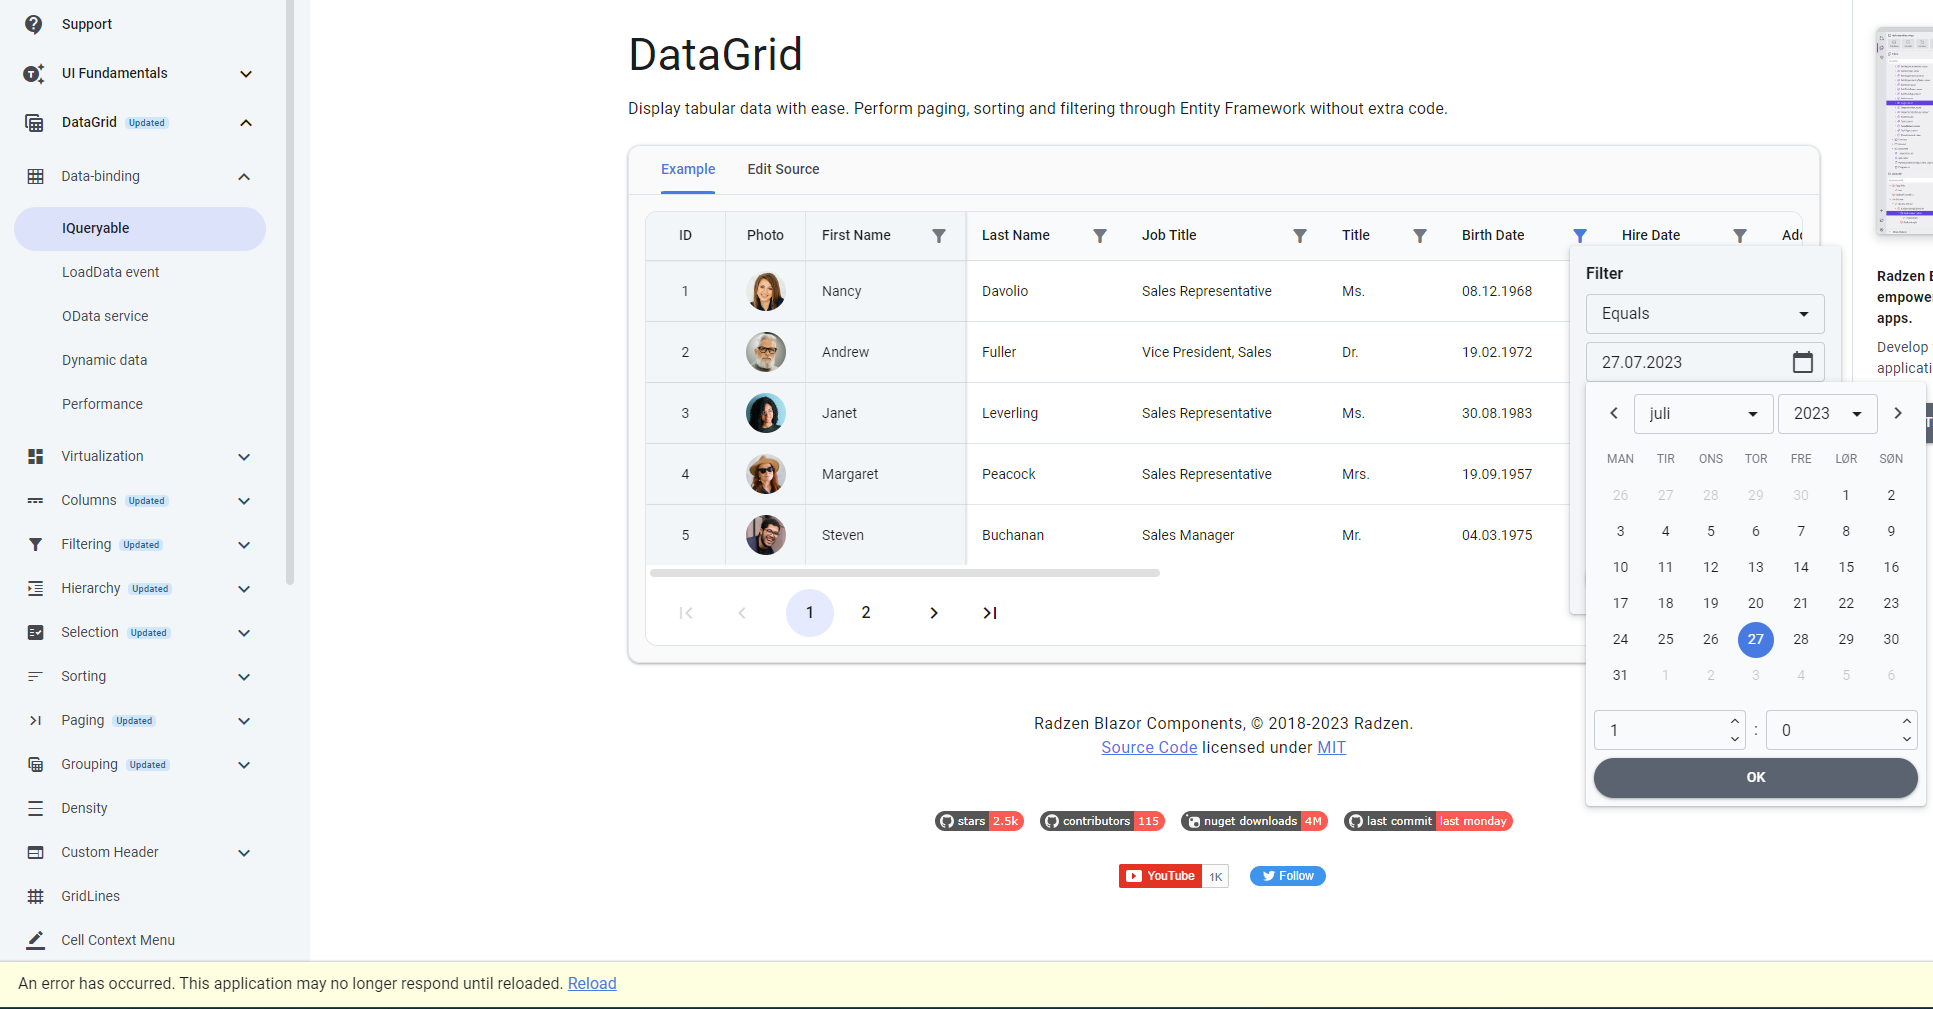Click the Reload link in the error banner
Screen dimensions: 1933x1009
coord(592,983)
